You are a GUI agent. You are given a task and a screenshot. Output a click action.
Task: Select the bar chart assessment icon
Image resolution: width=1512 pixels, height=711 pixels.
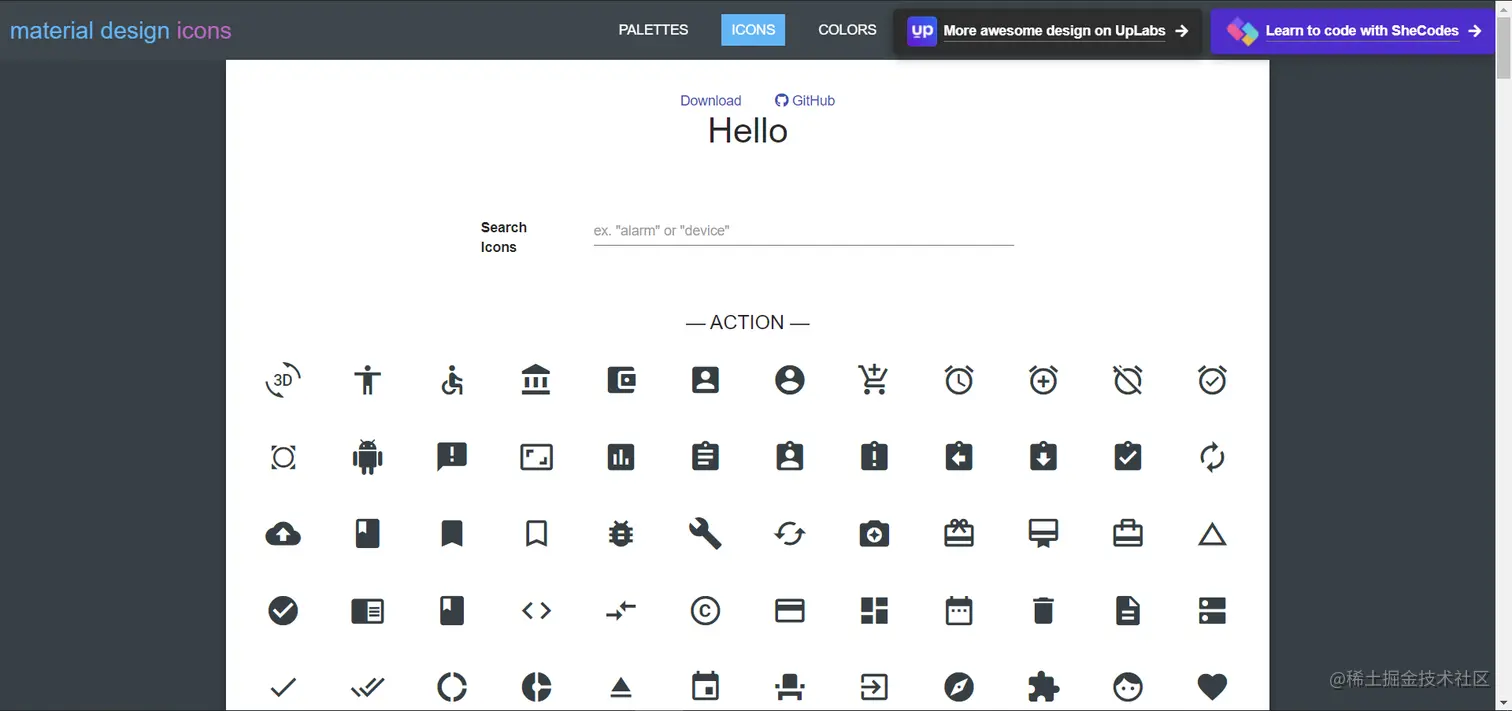[x=621, y=457]
